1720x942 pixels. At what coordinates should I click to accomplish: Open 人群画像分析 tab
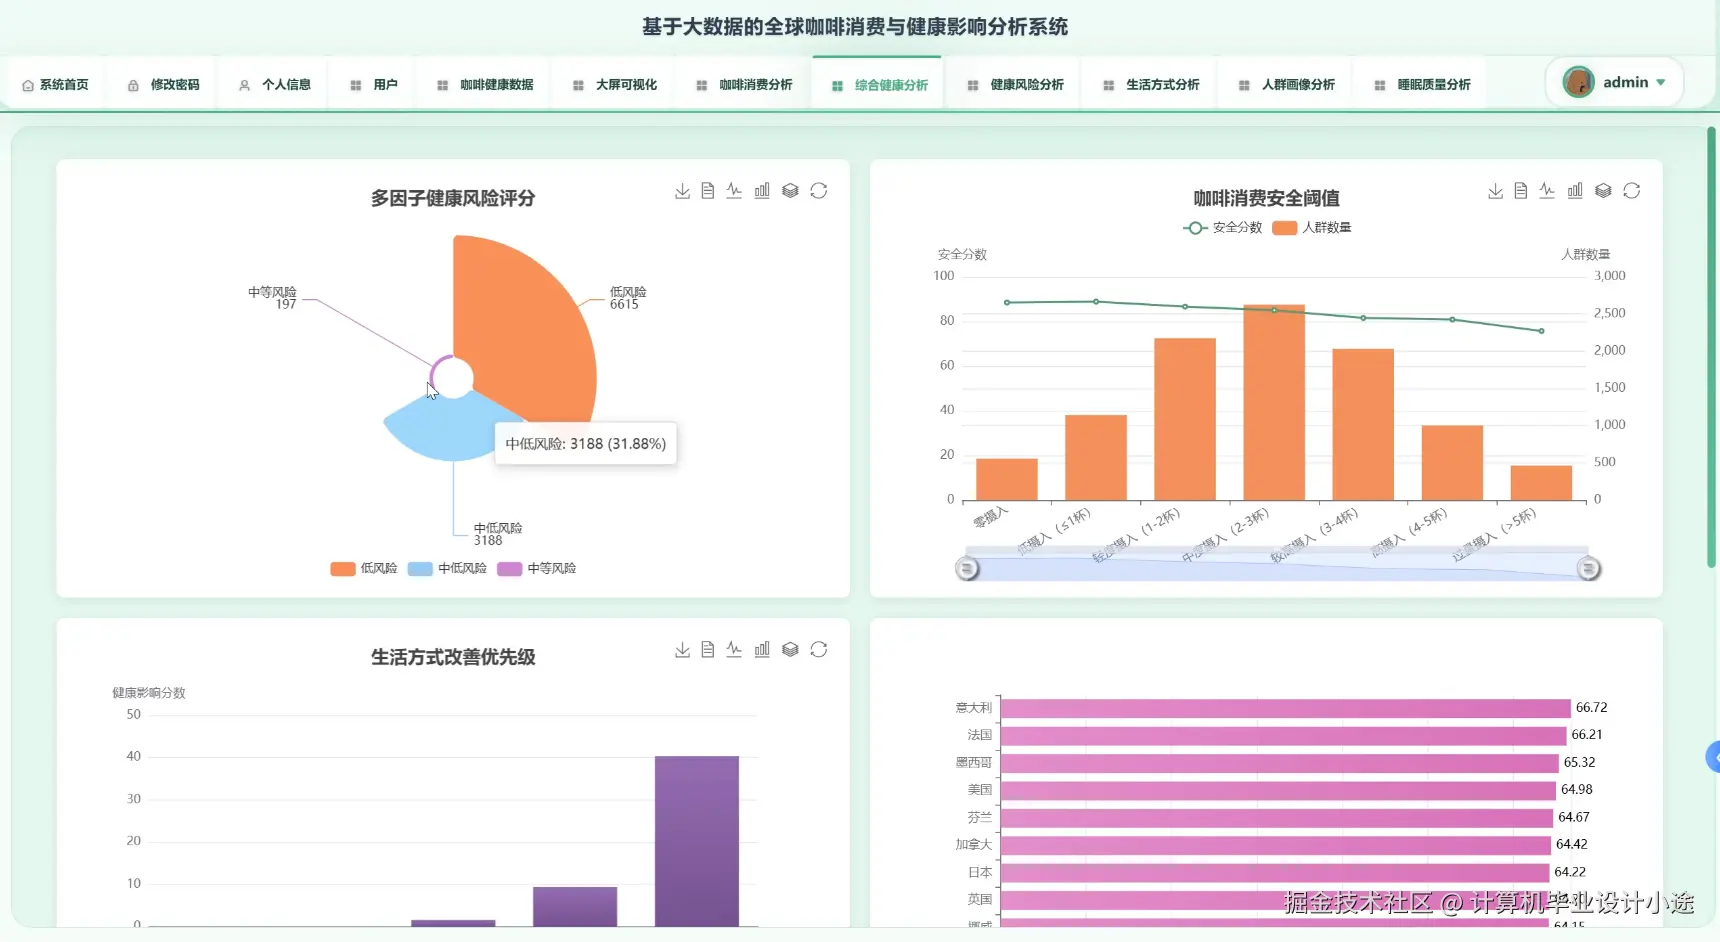[1287, 85]
